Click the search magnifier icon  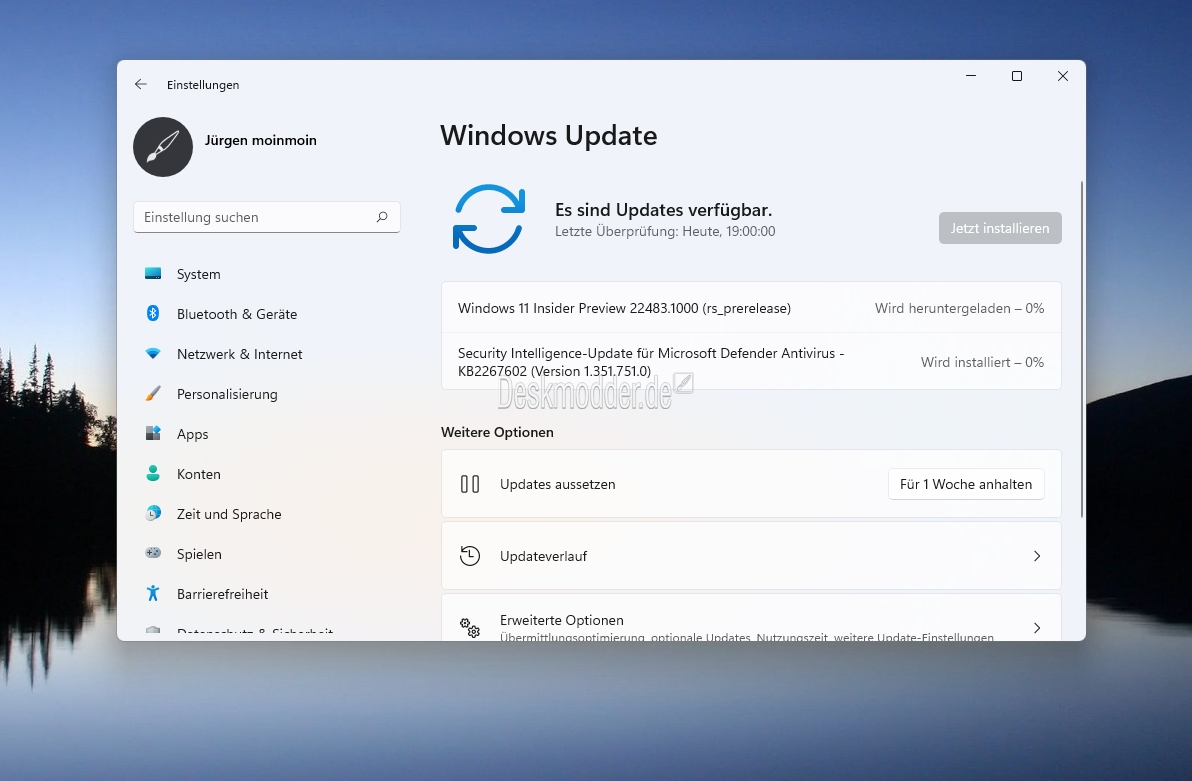tap(382, 217)
